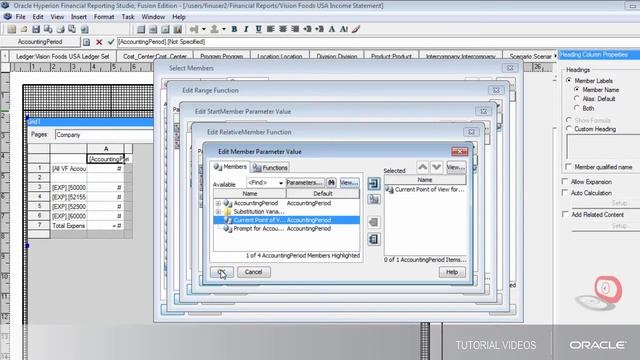Click the scroll arrow after Scenario POV tab

point(555,56)
